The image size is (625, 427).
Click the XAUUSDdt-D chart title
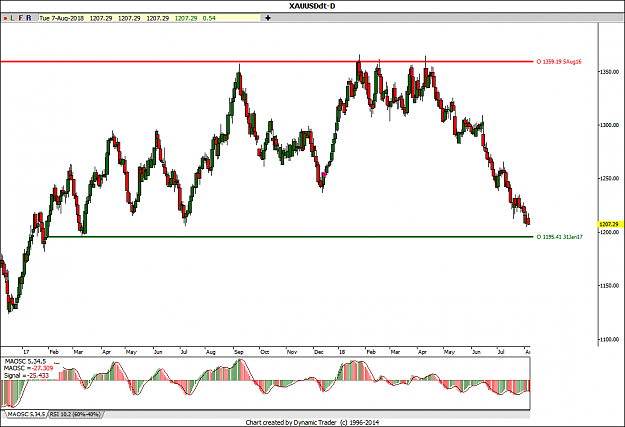point(312,6)
